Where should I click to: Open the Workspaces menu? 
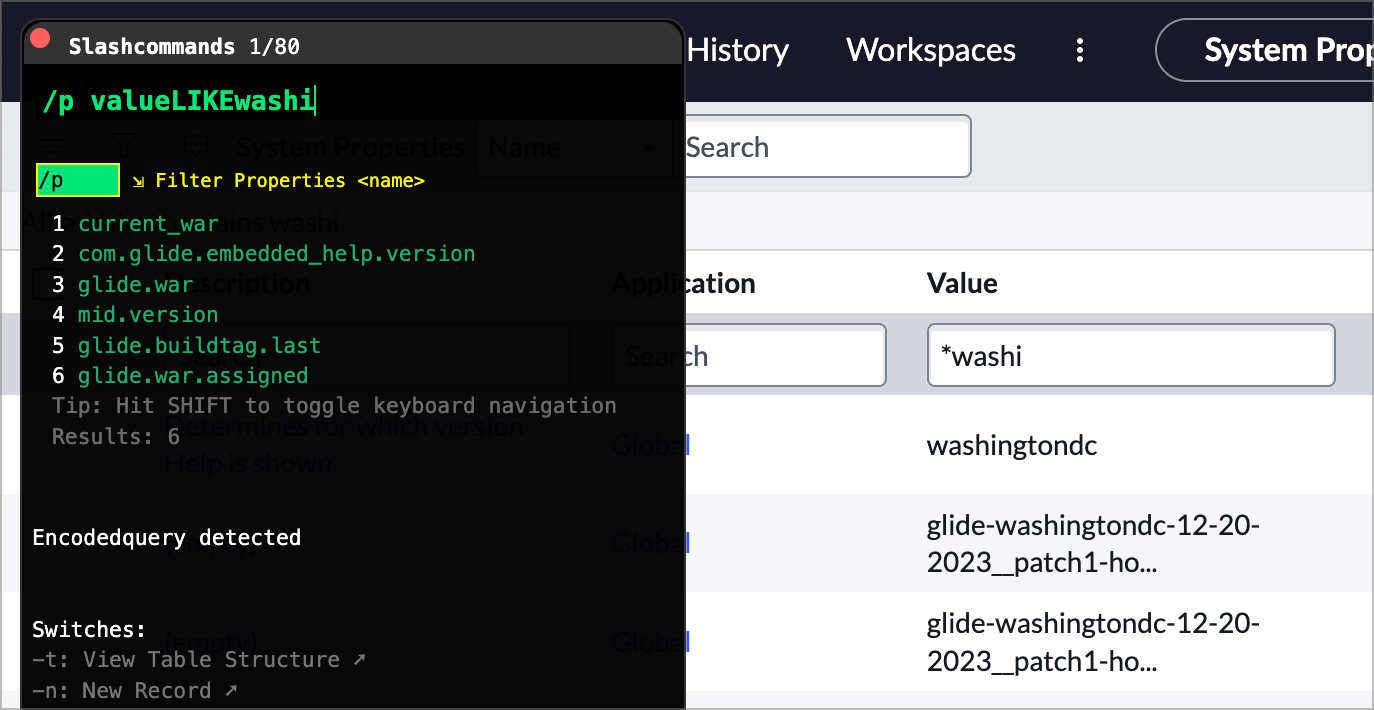(930, 50)
